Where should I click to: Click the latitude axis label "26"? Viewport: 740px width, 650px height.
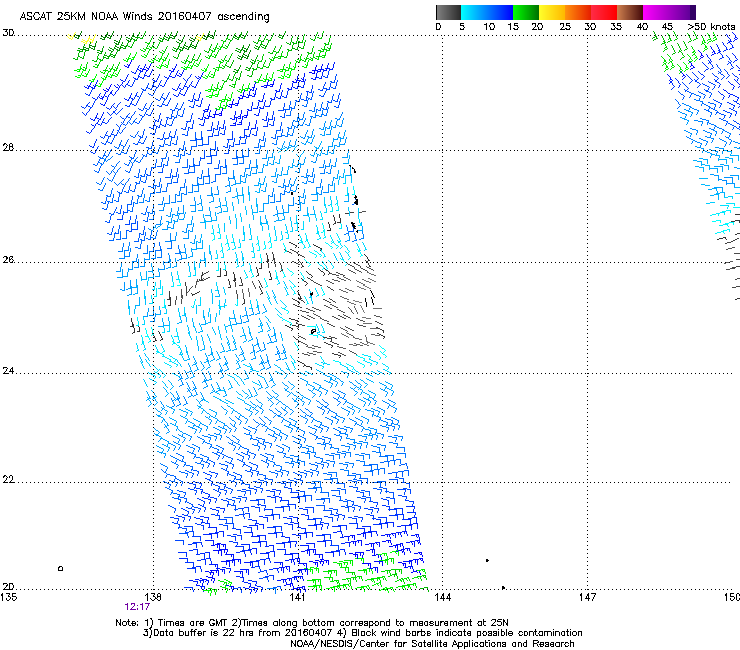(8, 260)
